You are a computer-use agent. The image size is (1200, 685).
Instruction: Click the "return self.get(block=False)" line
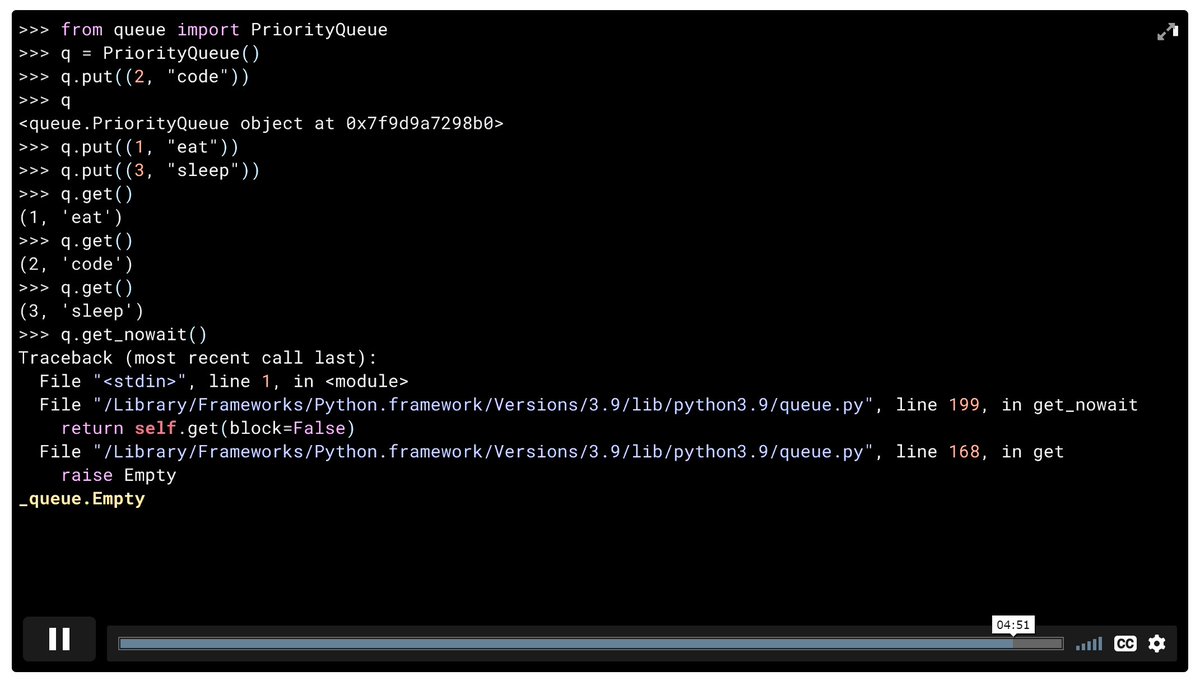(208, 428)
